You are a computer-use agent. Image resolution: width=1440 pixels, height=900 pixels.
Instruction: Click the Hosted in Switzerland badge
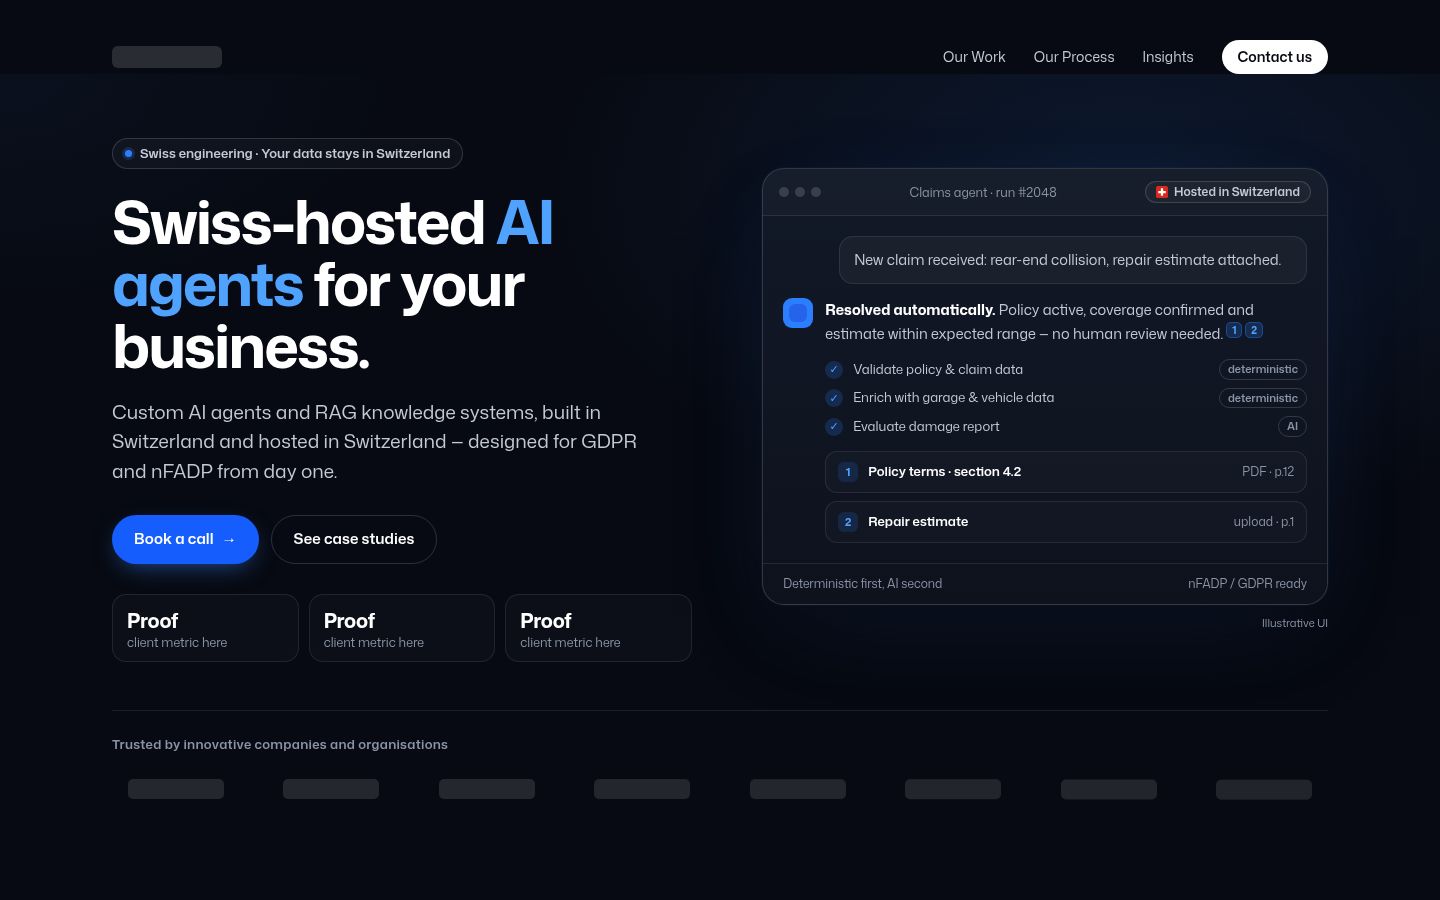click(1228, 192)
